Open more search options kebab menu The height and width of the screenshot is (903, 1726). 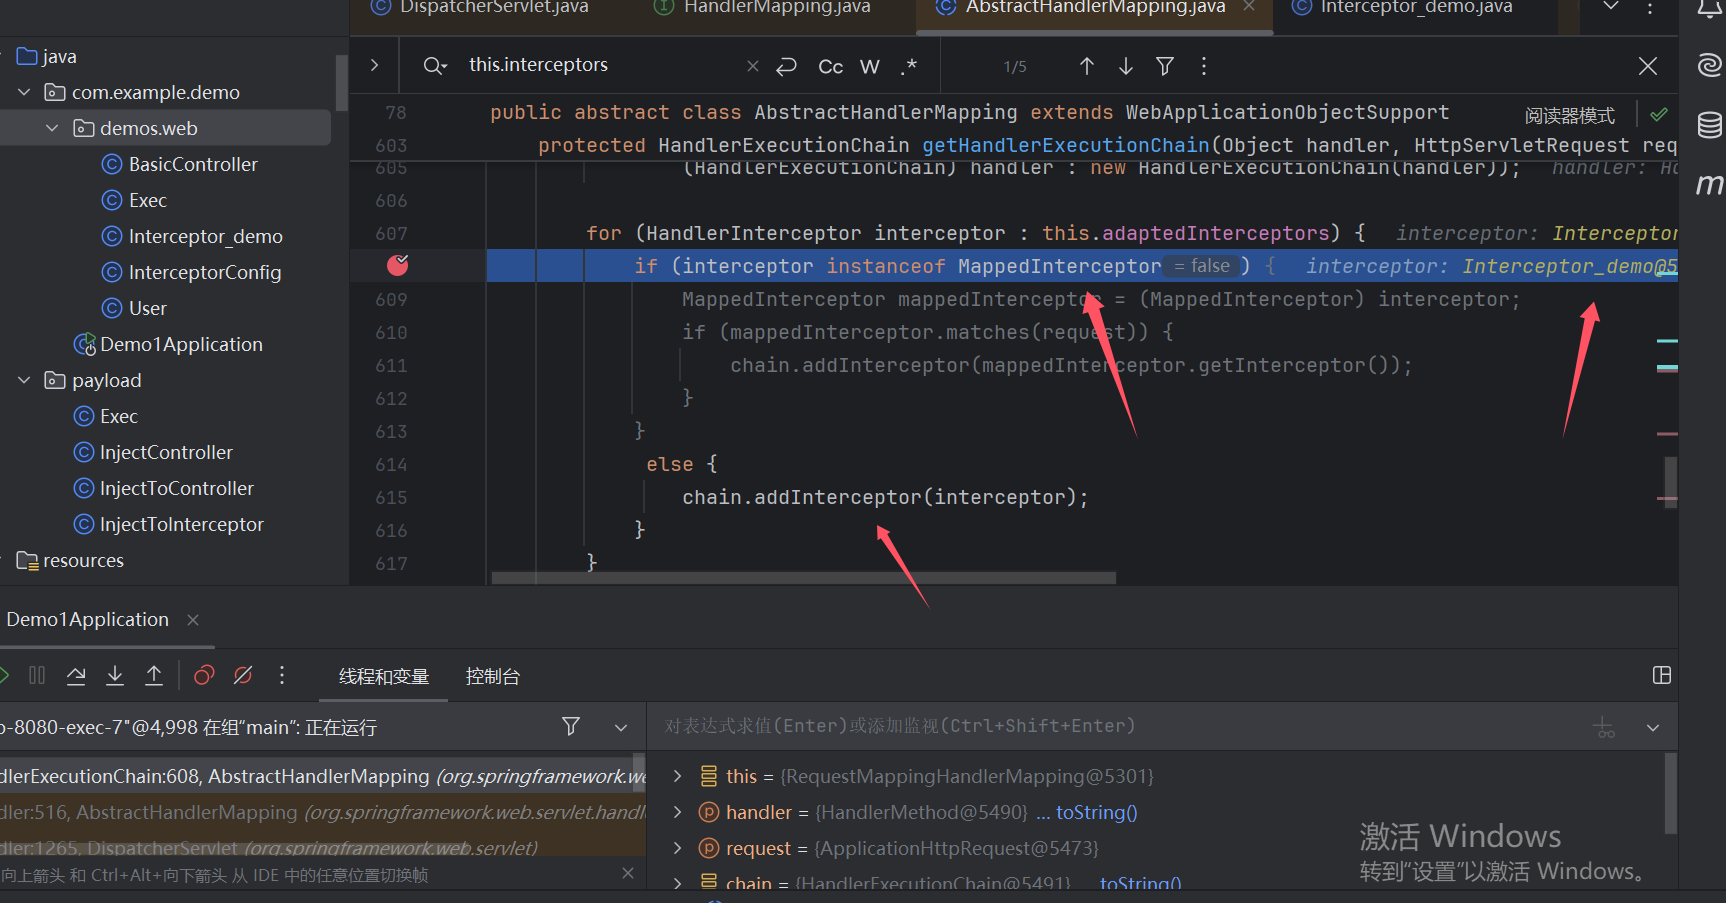click(1204, 66)
